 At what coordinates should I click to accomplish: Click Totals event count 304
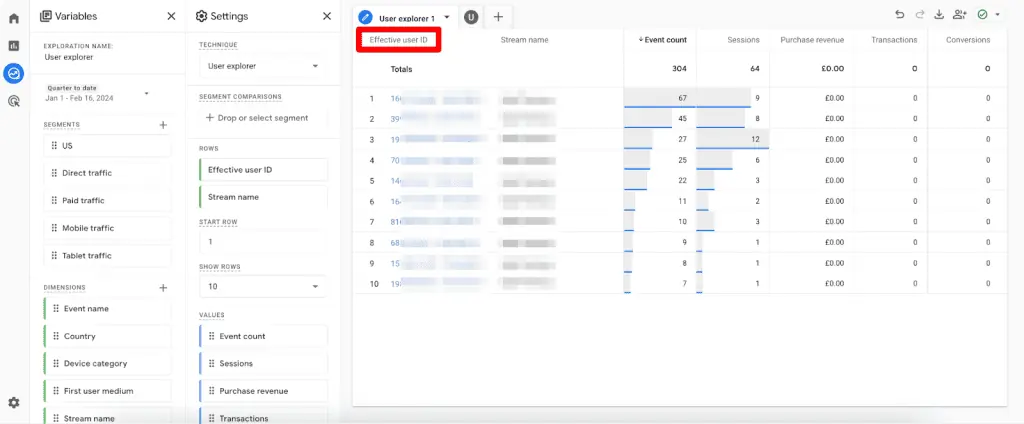pyautogui.click(x=679, y=69)
